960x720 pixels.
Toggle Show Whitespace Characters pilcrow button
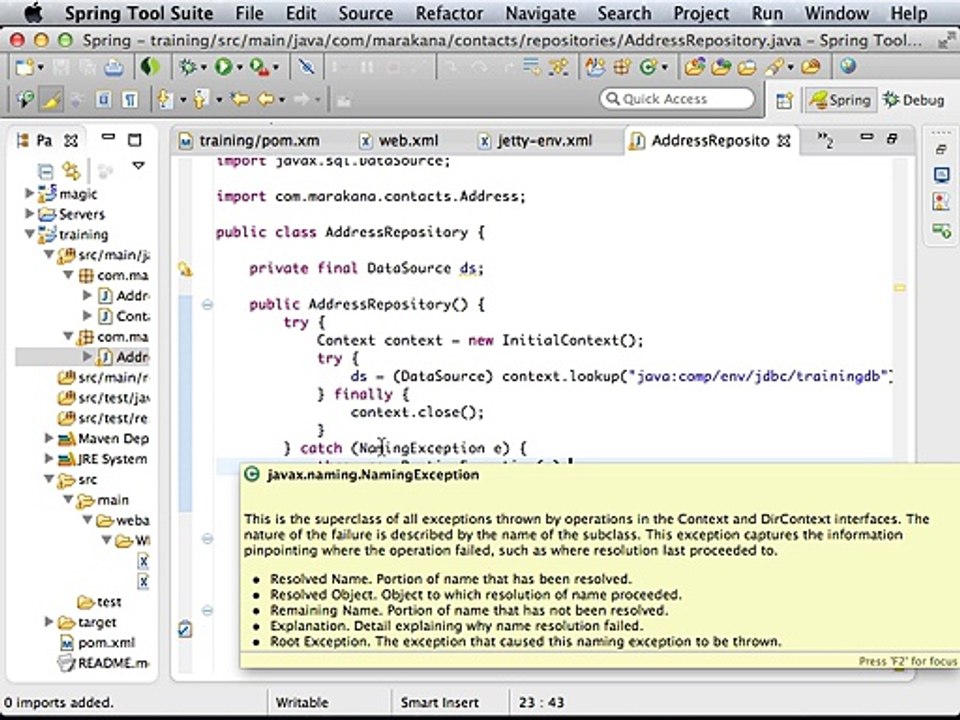[130, 99]
